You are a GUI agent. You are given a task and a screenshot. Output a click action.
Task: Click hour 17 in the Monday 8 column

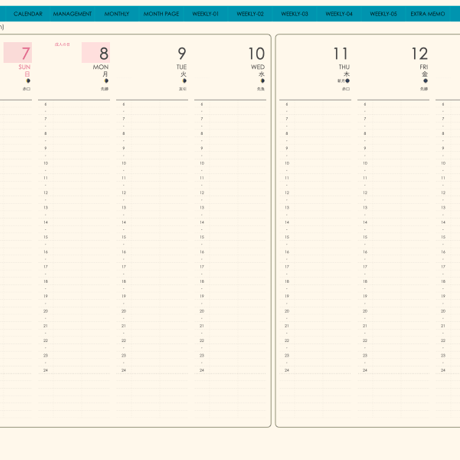pyautogui.click(x=46, y=267)
